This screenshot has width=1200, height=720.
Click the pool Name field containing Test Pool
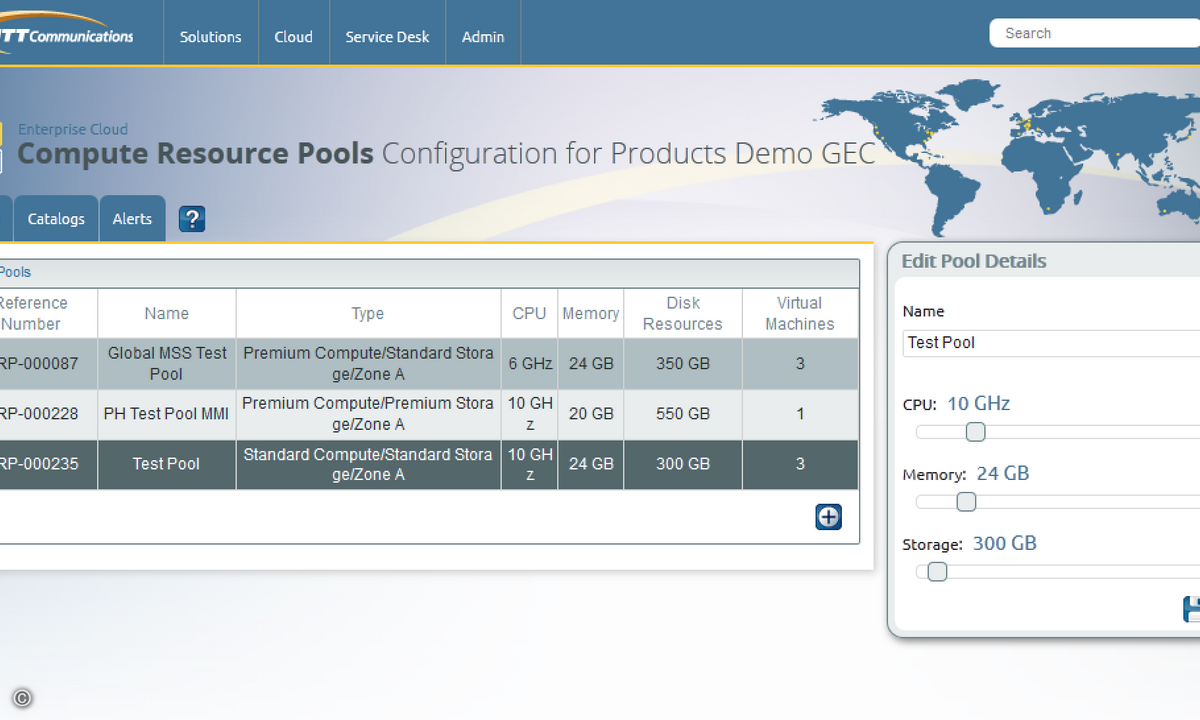1051,343
